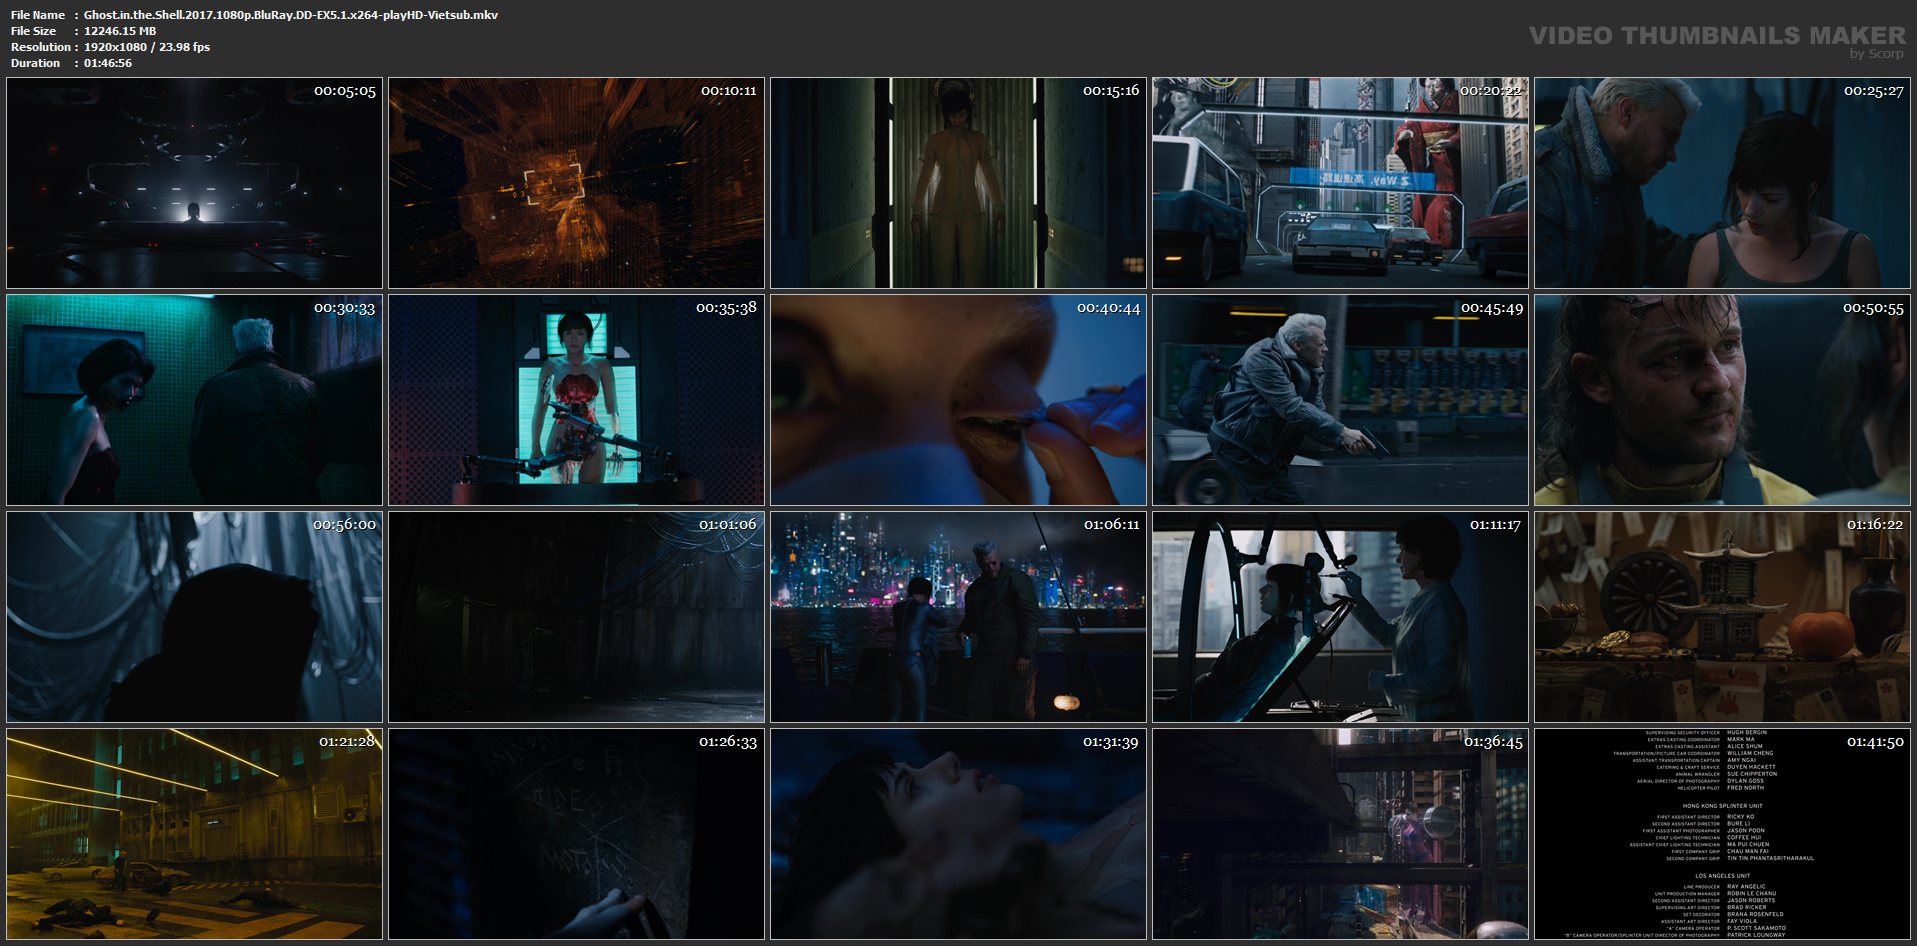Screen dimensions: 1917x946
Task: Open the shrine frame at 01:16:22
Action: (1722, 617)
